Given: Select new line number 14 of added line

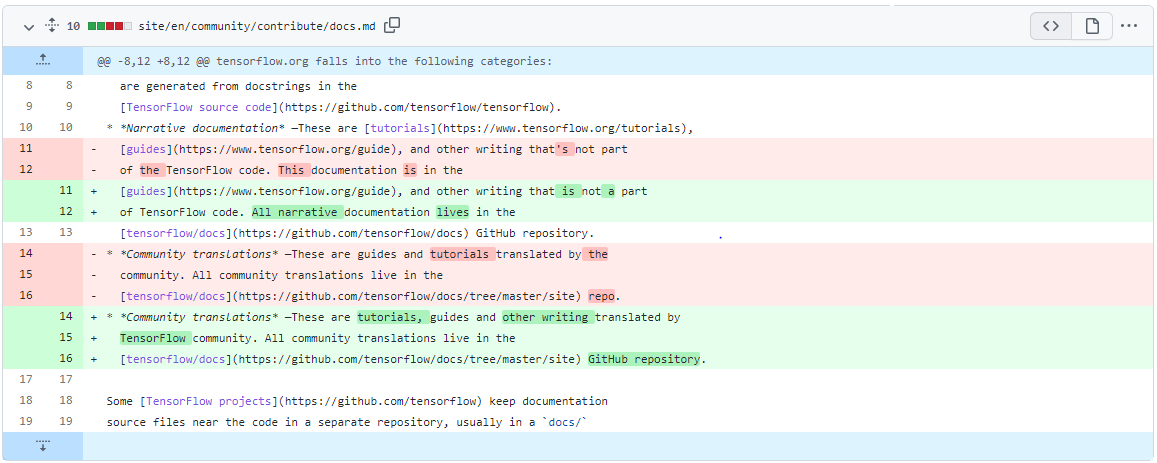Looking at the screenshot, I should click(x=66, y=317).
